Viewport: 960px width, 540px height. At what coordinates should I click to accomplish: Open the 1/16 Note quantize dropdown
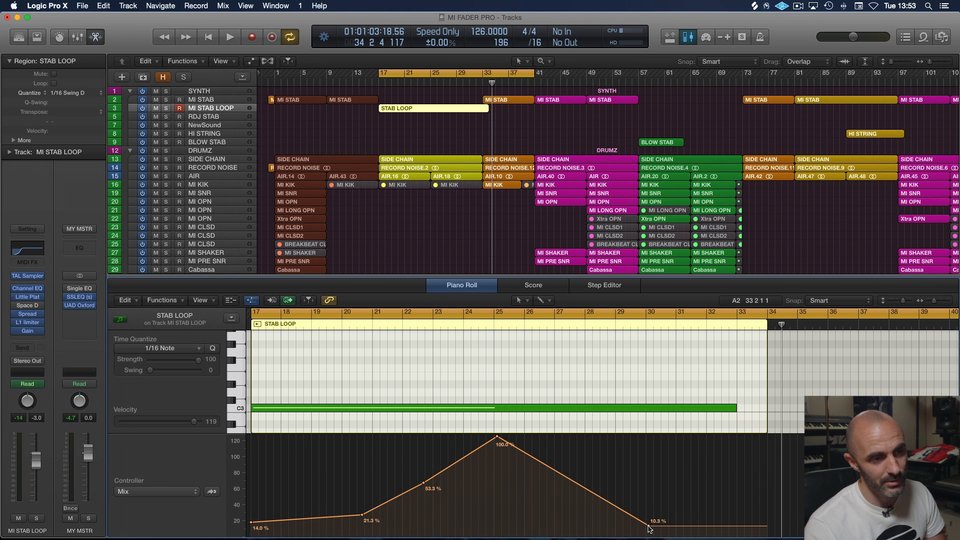[159, 348]
